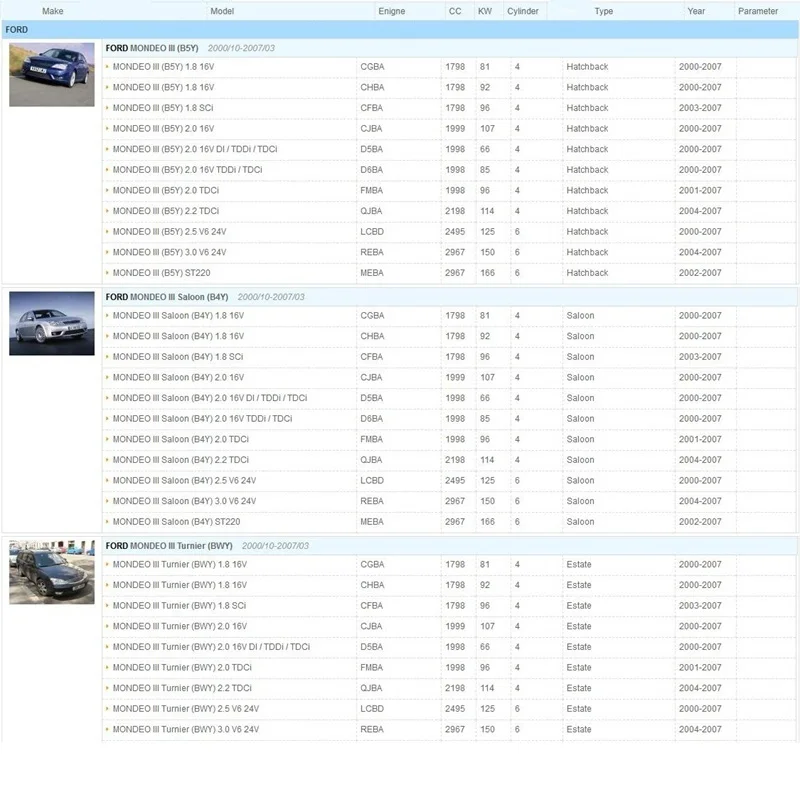800x800 pixels.
Task: Click MONDEO III Turnier (BWY) 2.0 16V row
Action: (449, 627)
